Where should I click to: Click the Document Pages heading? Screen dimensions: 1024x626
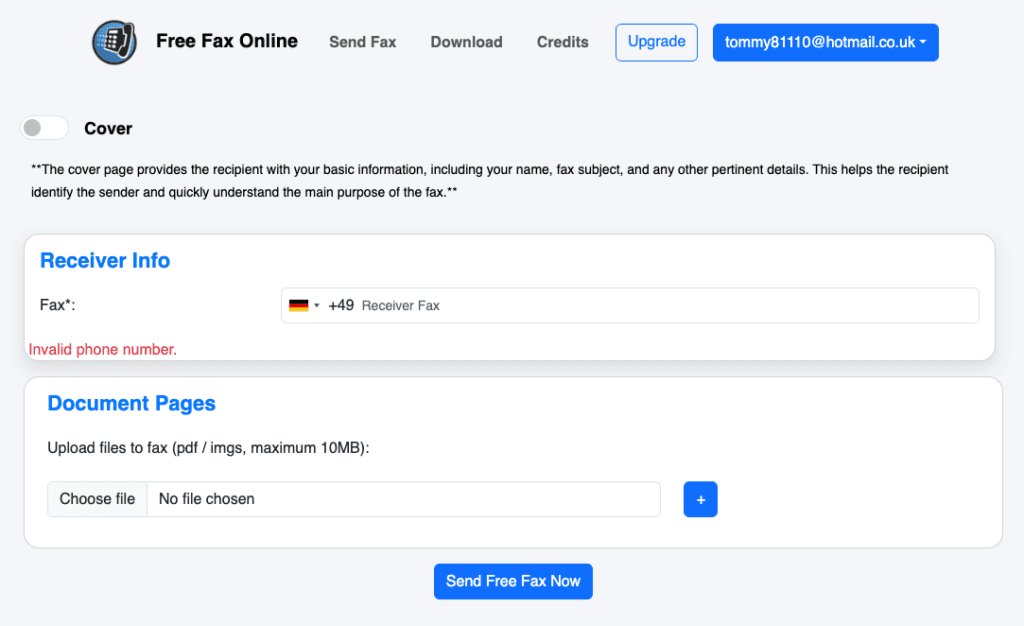click(131, 404)
